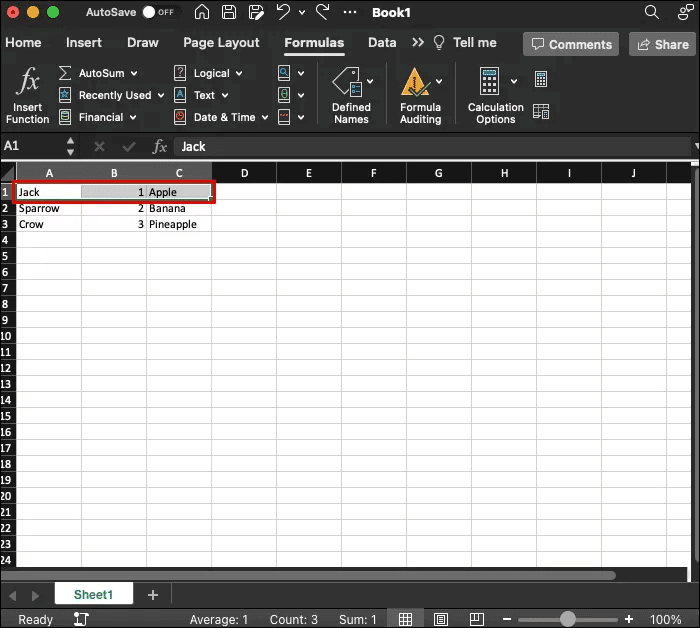Click the Save icon in the title bar
Viewport: 700px width, 628px height.
[229, 13]
